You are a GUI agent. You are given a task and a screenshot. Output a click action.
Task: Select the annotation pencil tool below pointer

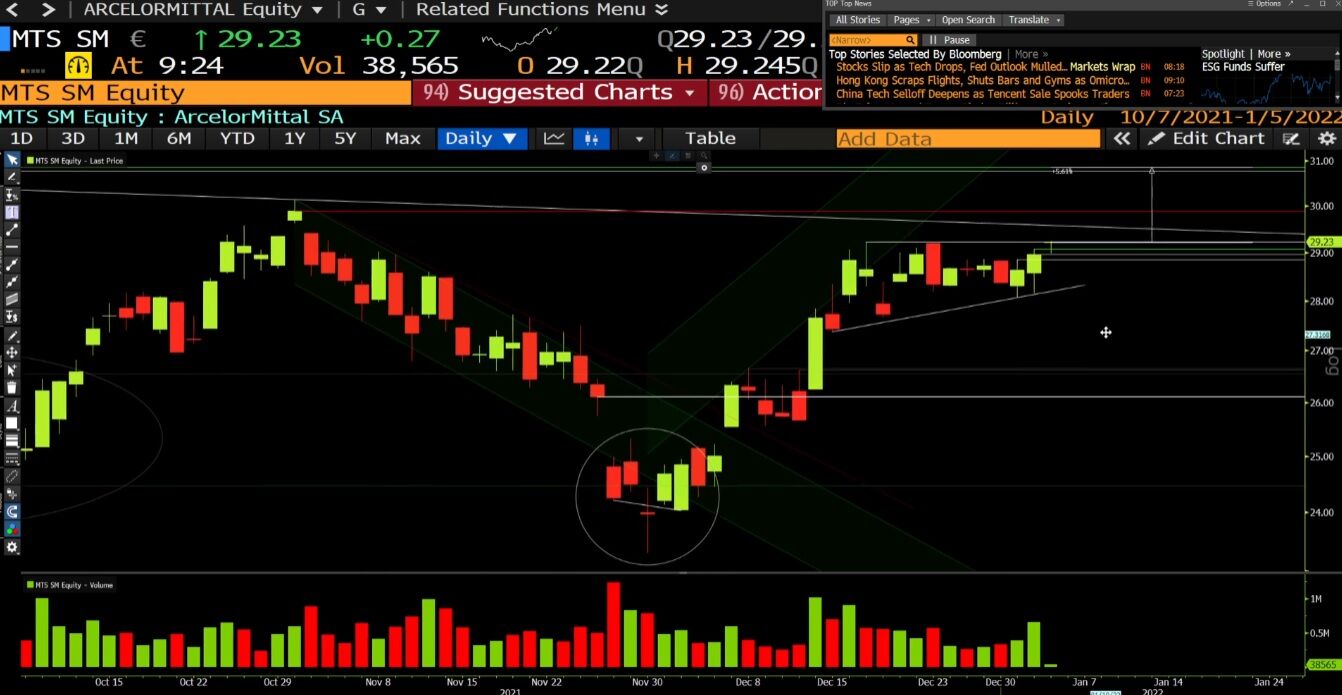pos(12,177)
